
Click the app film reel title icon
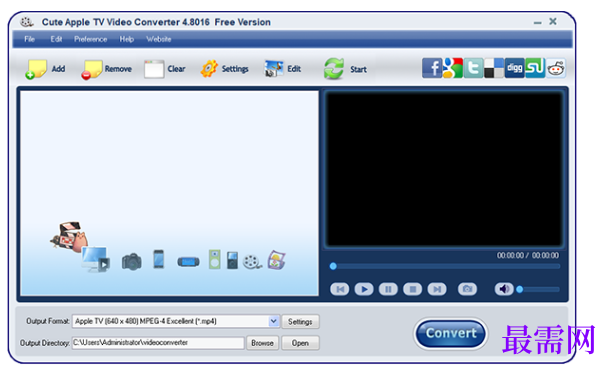tap(27, 22)
